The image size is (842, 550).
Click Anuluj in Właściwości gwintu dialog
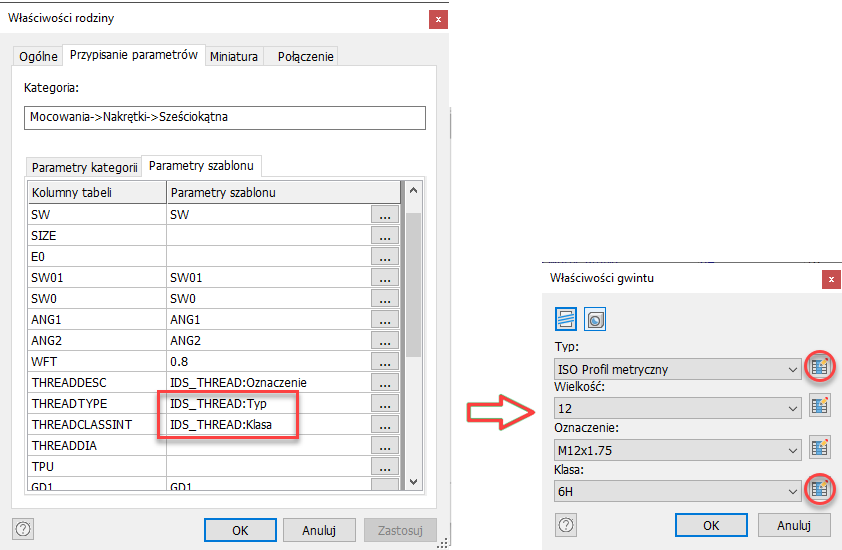794,525
